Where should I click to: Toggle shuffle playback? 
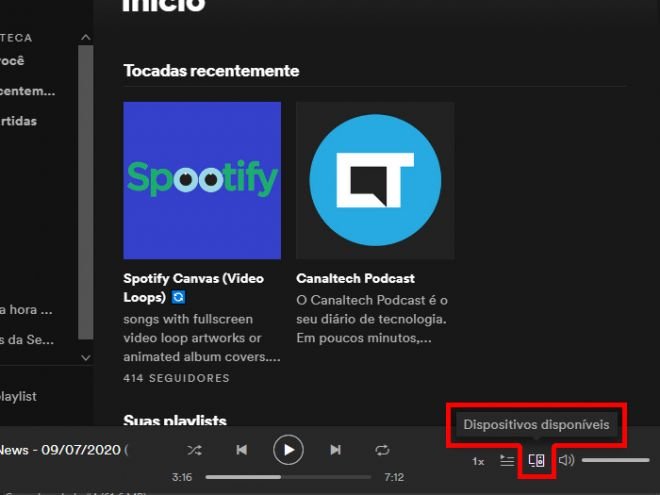pyautogui.click(x=194, y=450)
